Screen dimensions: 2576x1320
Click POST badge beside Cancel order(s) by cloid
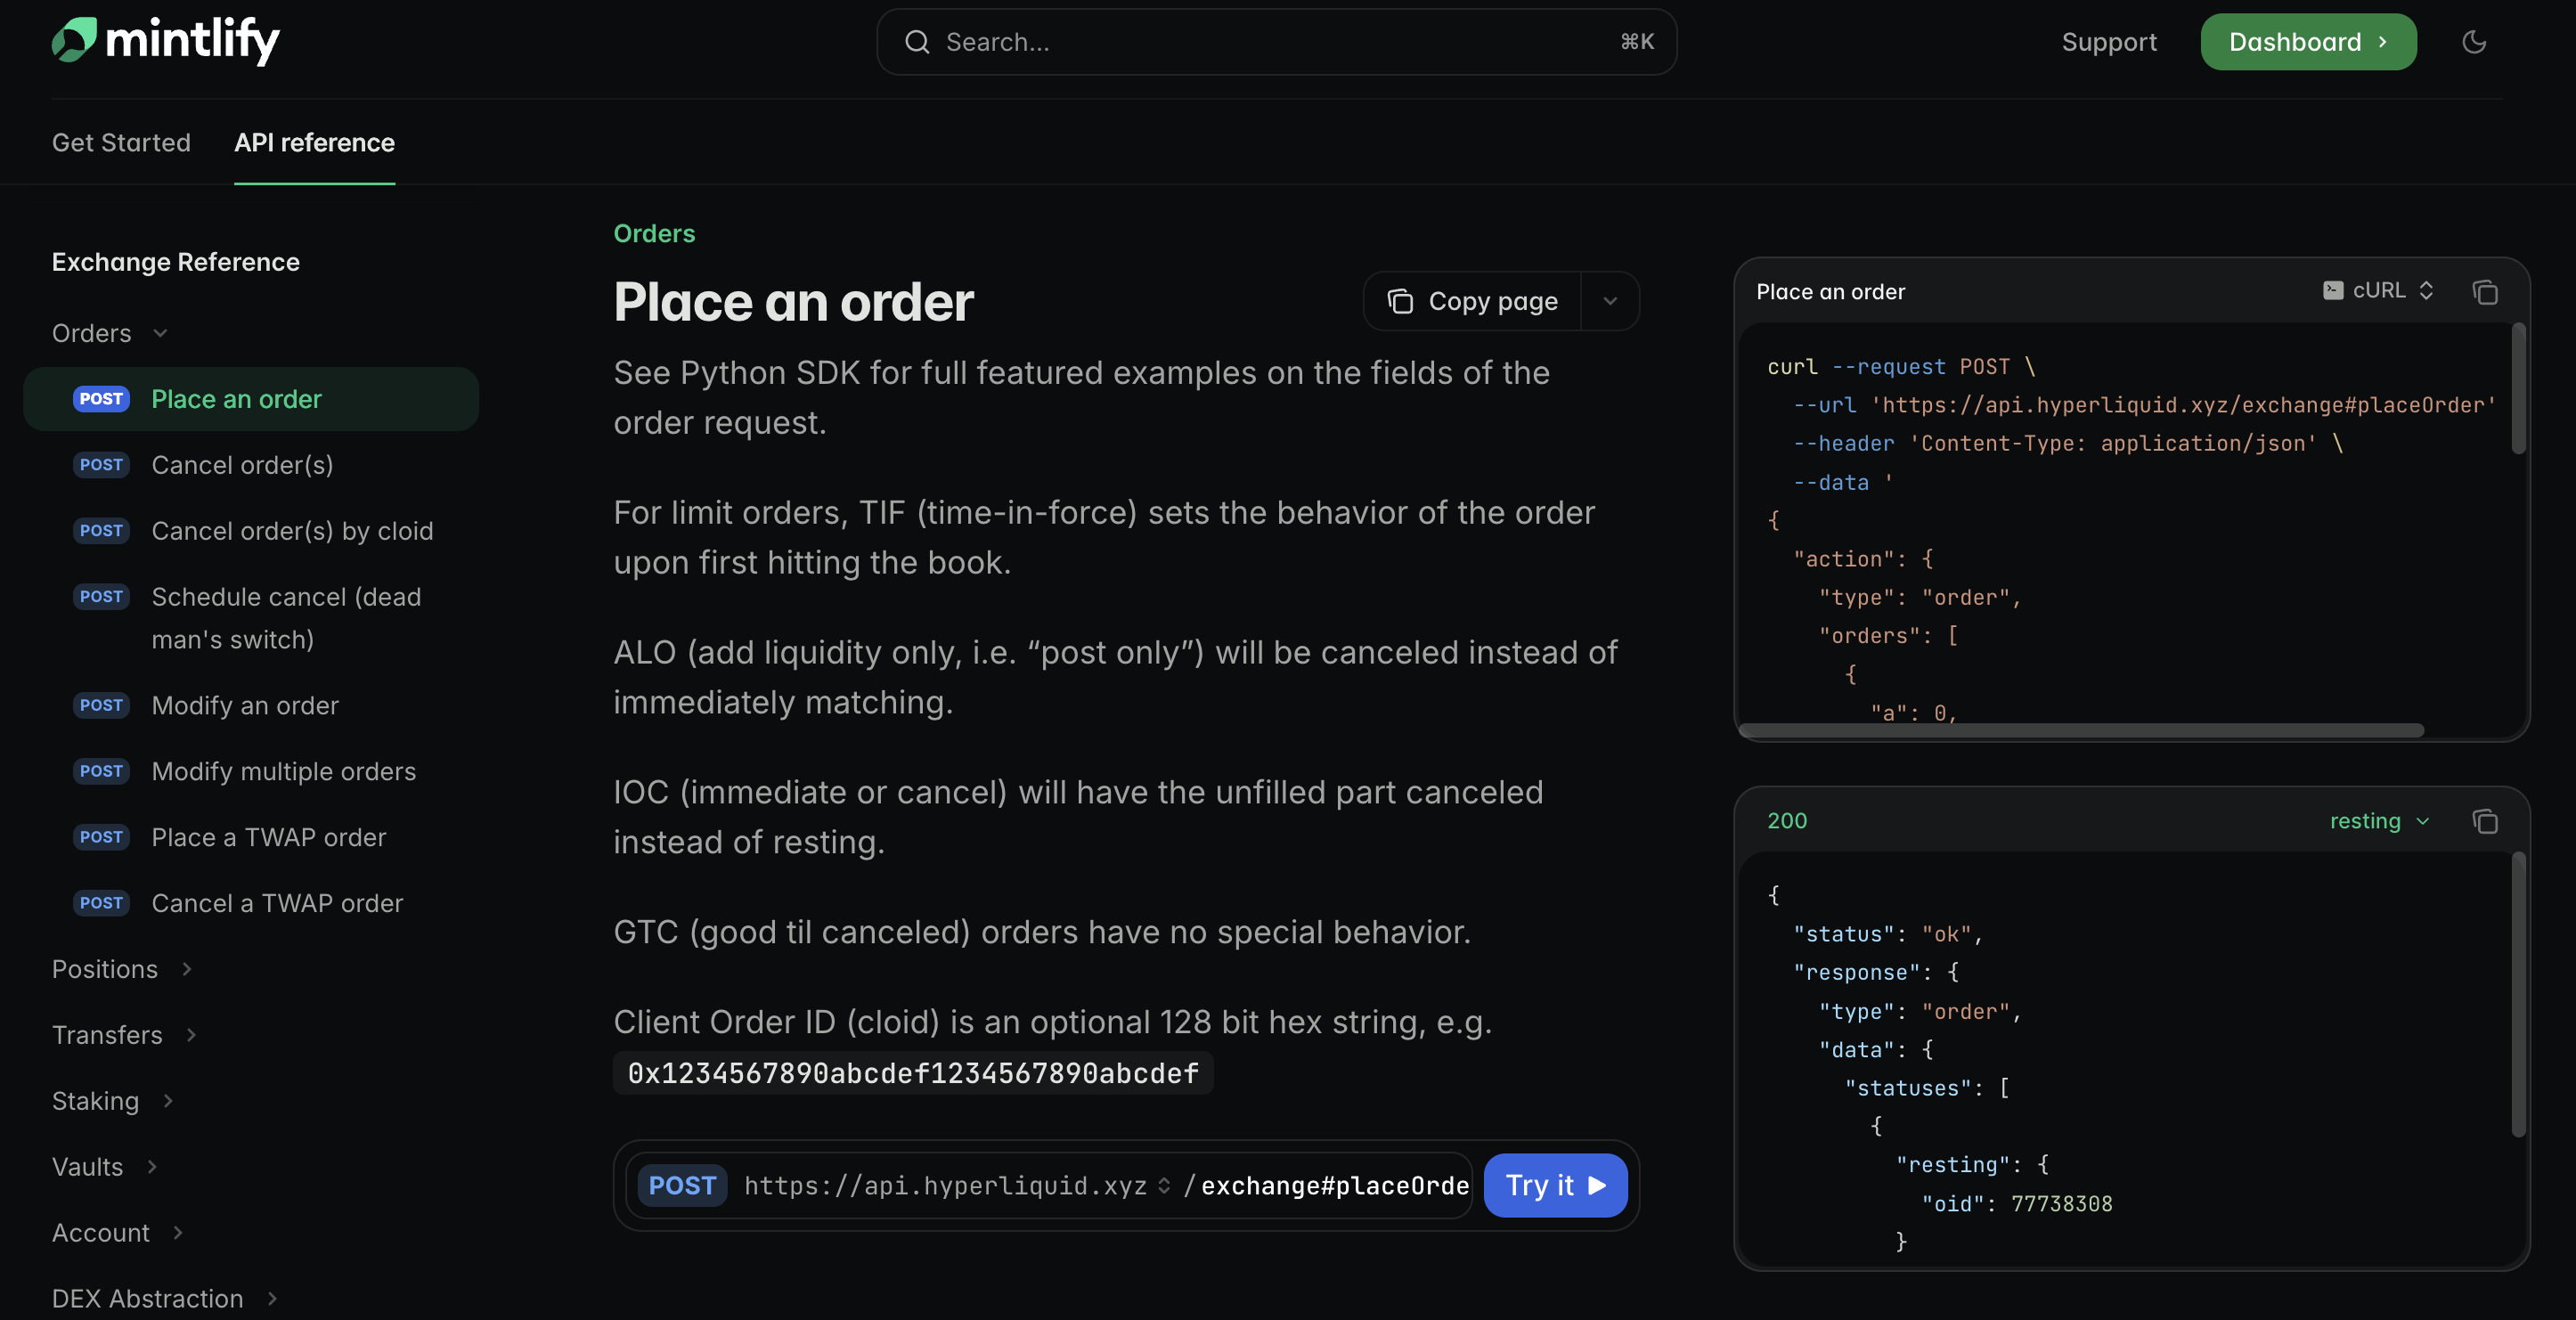coord(101,530)
